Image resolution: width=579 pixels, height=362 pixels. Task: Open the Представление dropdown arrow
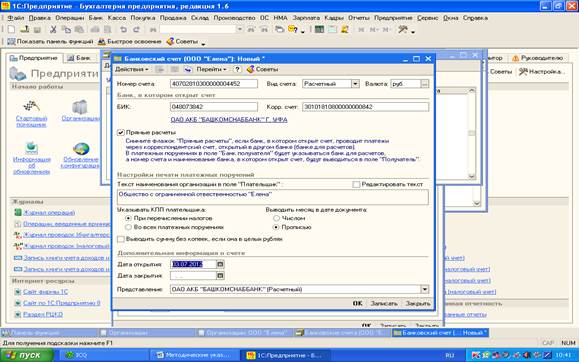click(425, 289)
